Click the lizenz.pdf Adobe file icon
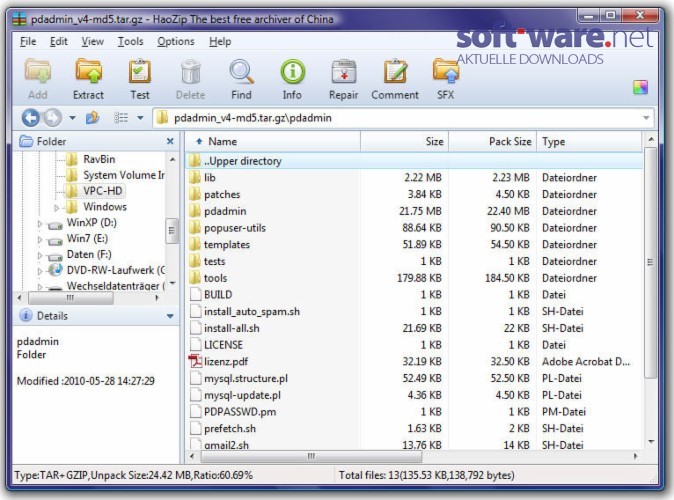 click(x=195, y=361)
